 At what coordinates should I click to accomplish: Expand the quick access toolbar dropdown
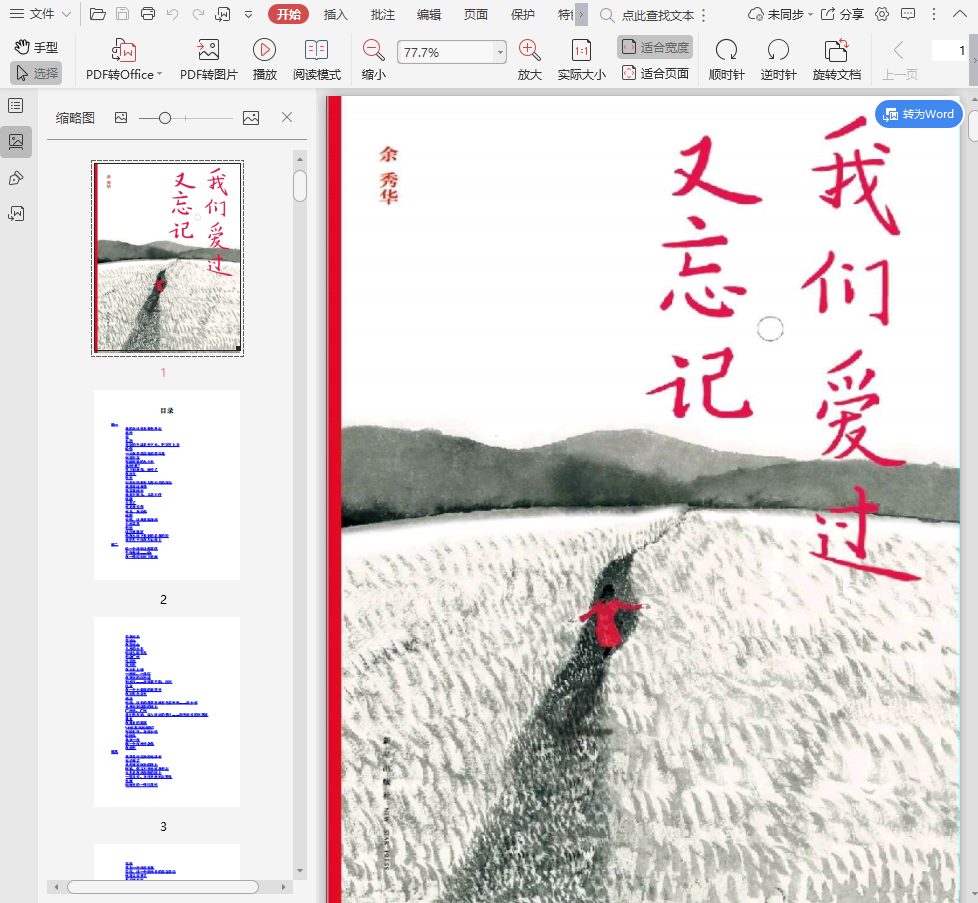(x=248, y=14)
